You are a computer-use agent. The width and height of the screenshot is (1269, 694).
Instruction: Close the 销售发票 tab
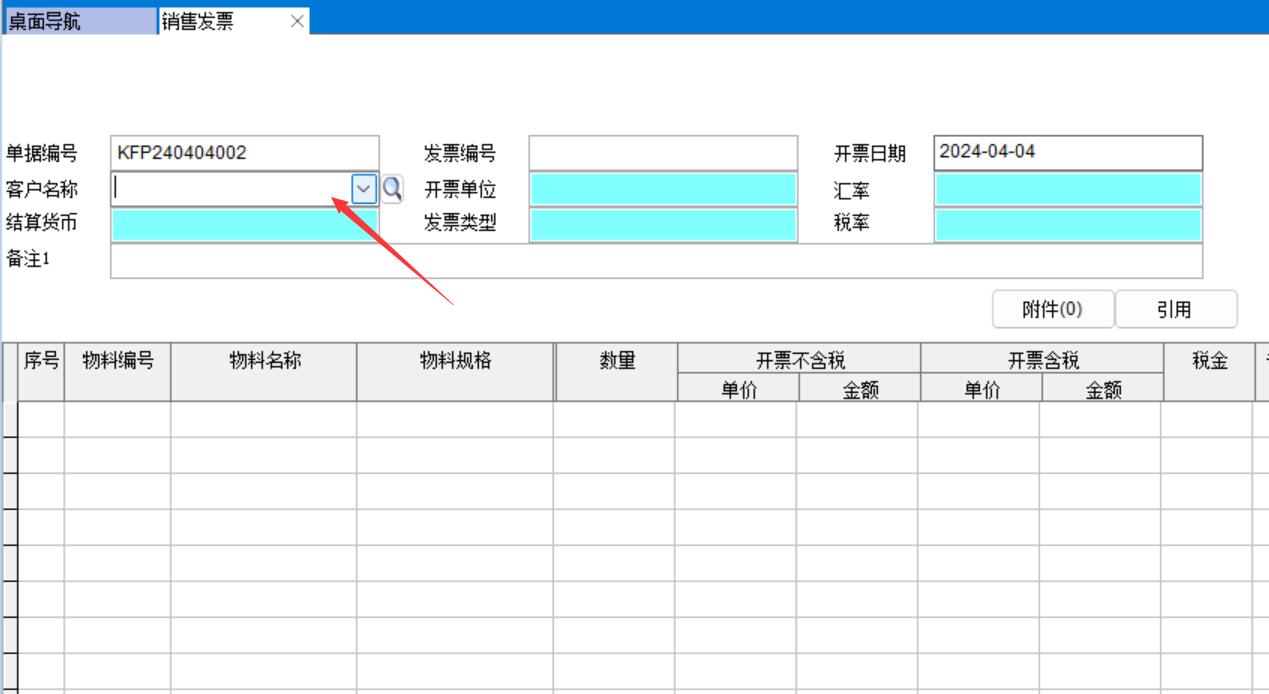pyautogui.click(x=297, y=22)
